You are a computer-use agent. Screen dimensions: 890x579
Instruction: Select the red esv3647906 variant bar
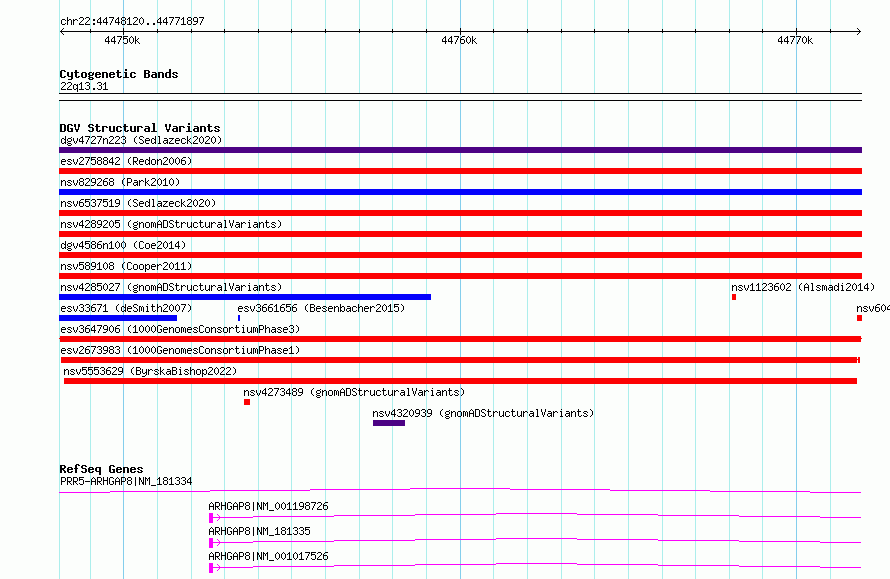(460, 339)
